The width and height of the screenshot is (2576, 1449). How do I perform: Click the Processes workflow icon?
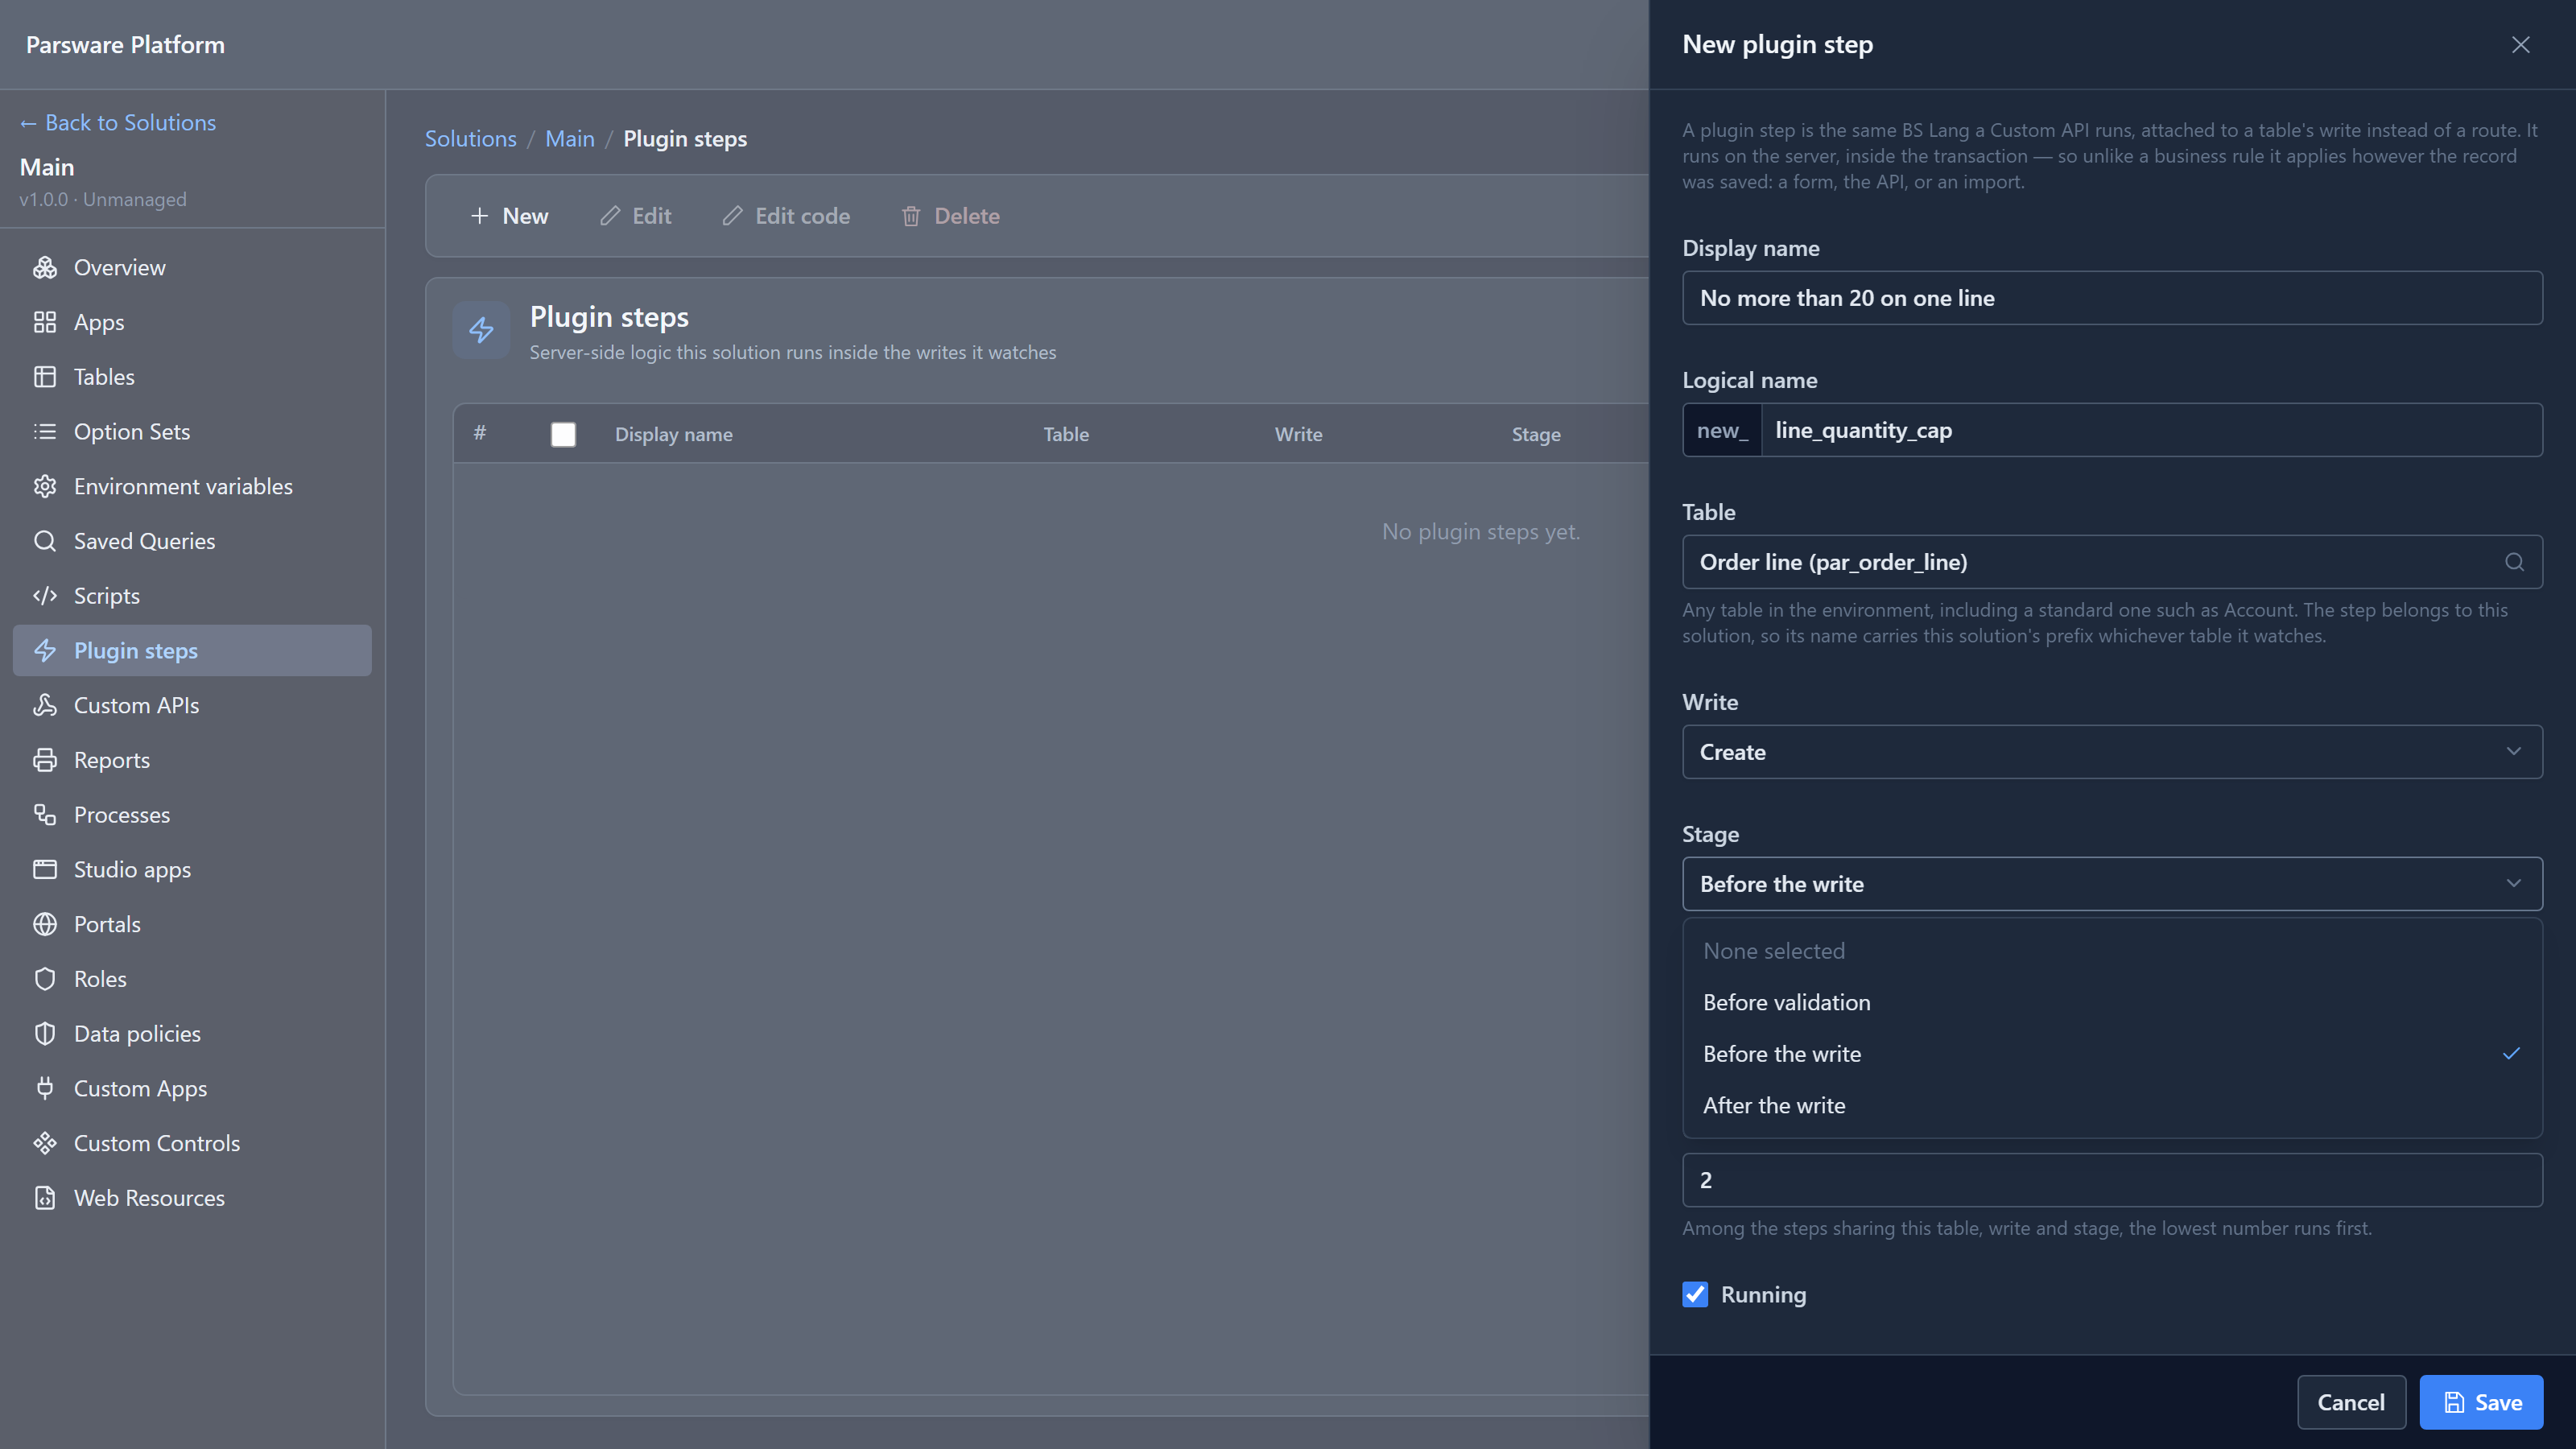click(45, 815)
